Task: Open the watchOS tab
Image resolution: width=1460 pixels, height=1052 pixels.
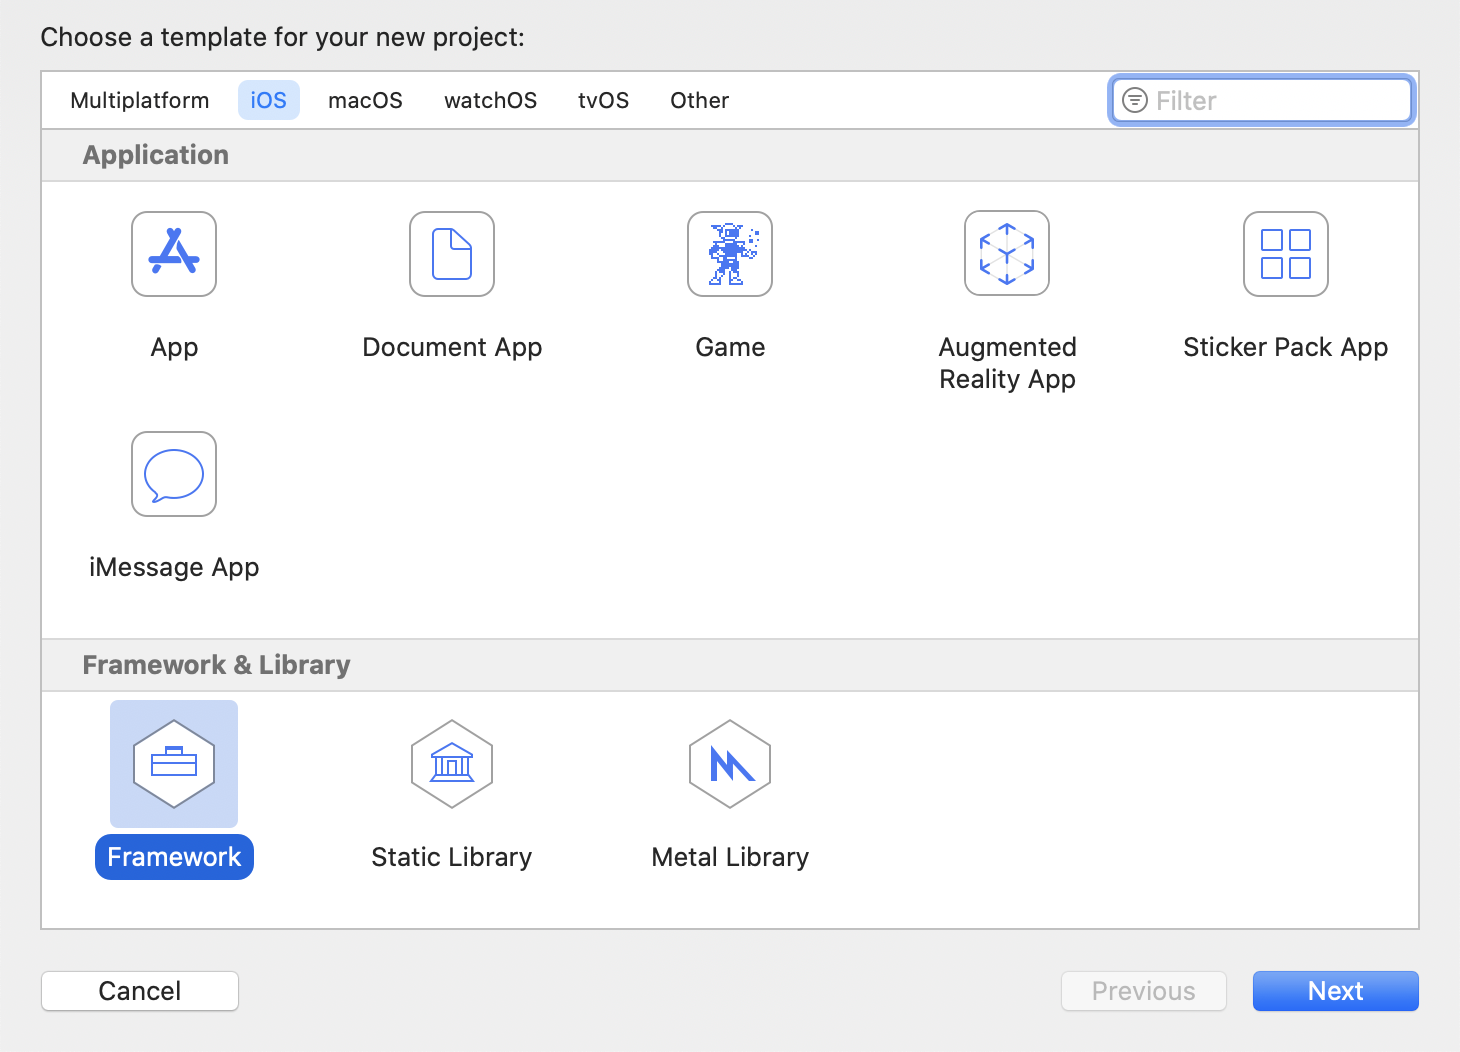Action: point(491,100)
